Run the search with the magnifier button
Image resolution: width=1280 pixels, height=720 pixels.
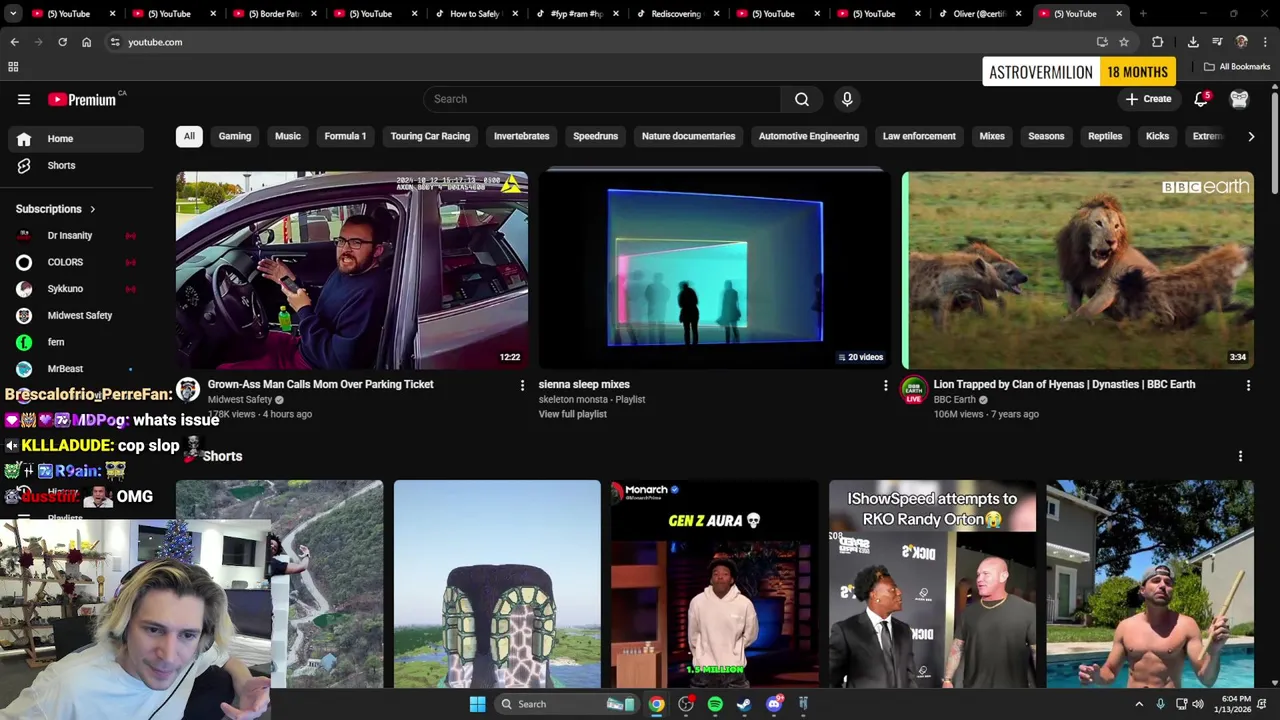coord(802,99)
